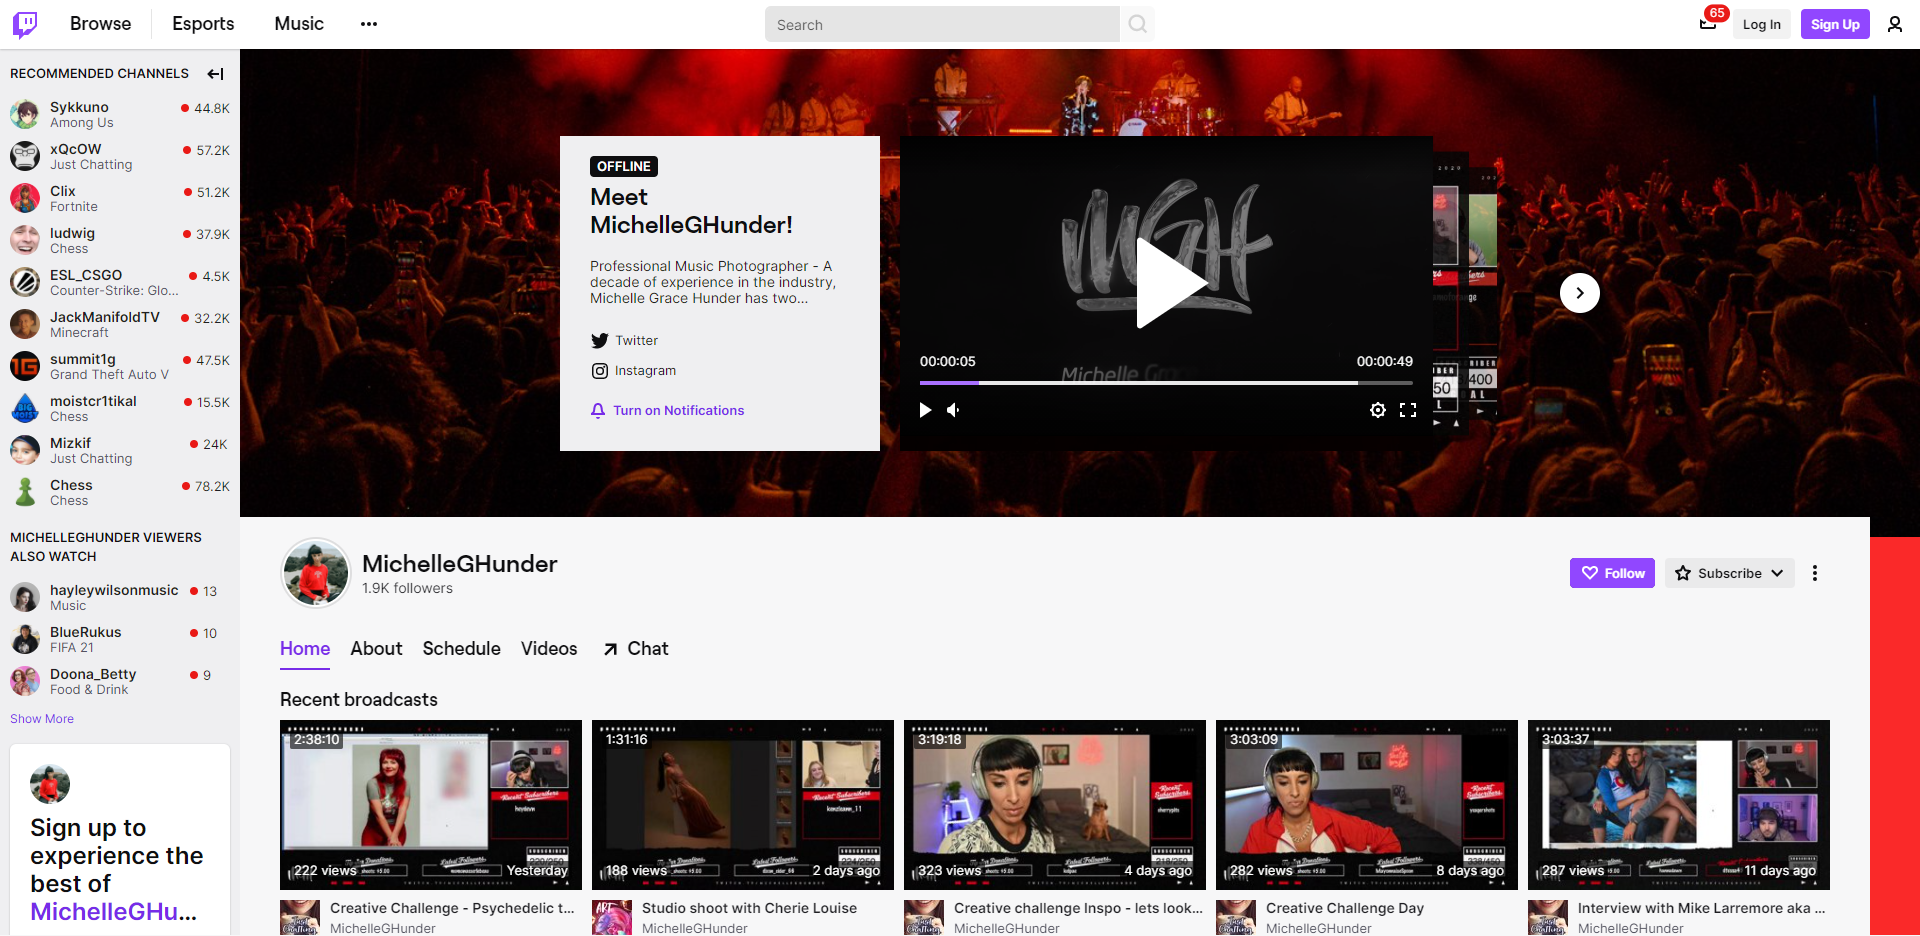
Task: Click the 'Recent broadcasts' heading
Action: [x=359, y=699]
